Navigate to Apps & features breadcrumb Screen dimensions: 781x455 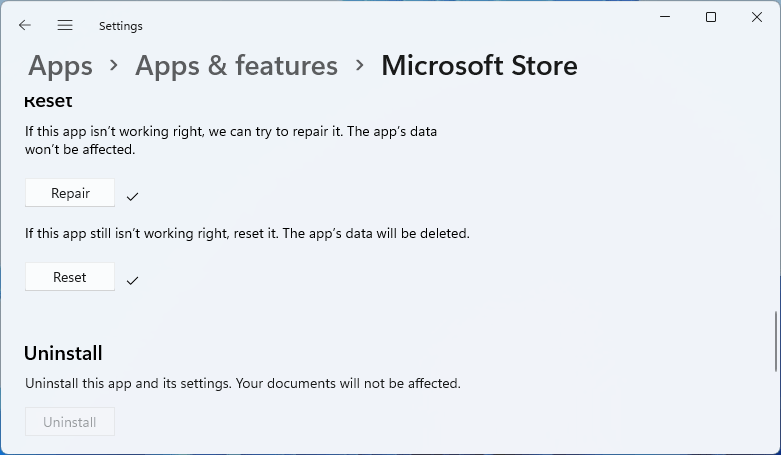pos(236,66)
